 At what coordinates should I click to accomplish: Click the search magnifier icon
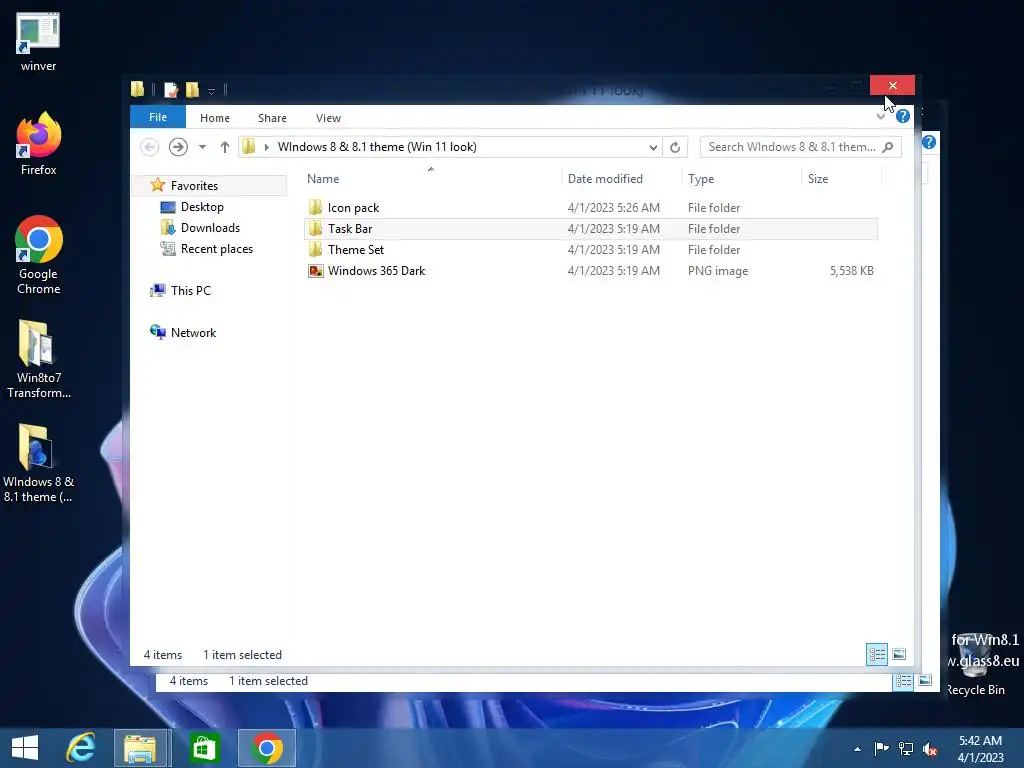888,147
